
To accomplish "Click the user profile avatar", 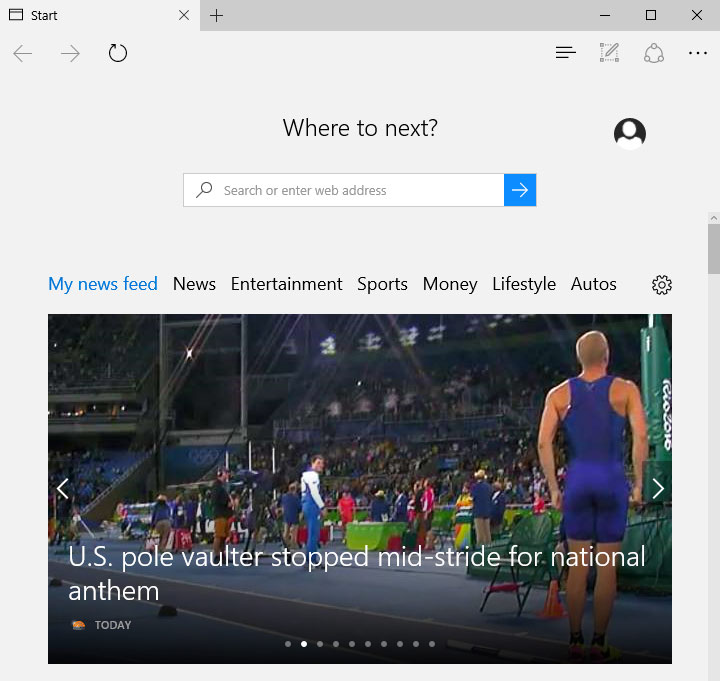I will (x=630, y=134).
